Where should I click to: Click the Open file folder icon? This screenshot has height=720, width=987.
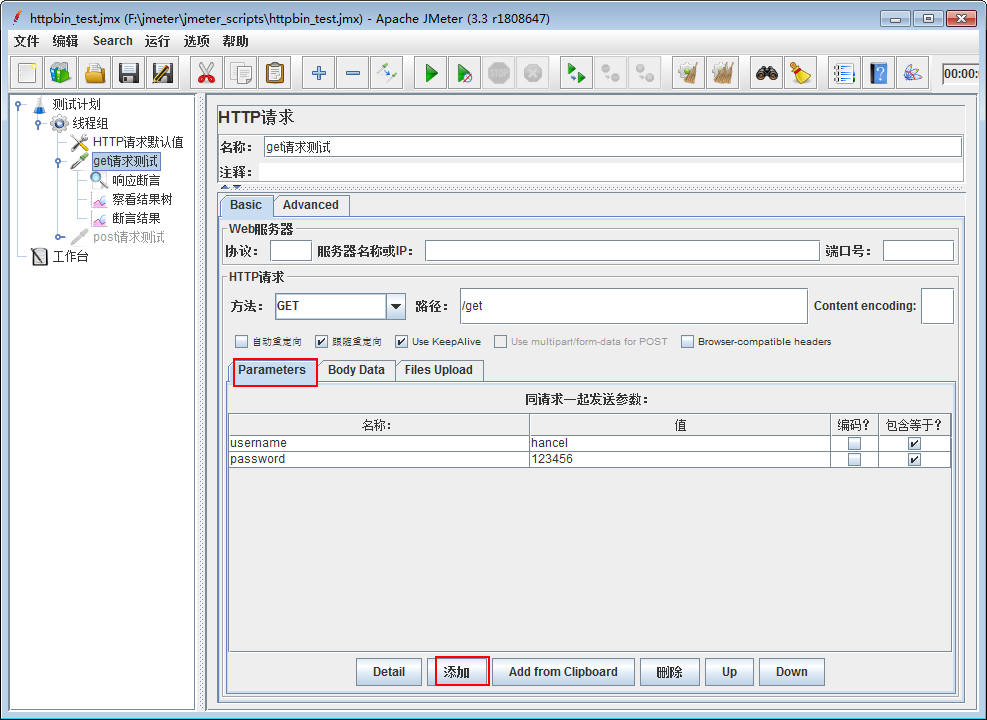coord(94,73)
